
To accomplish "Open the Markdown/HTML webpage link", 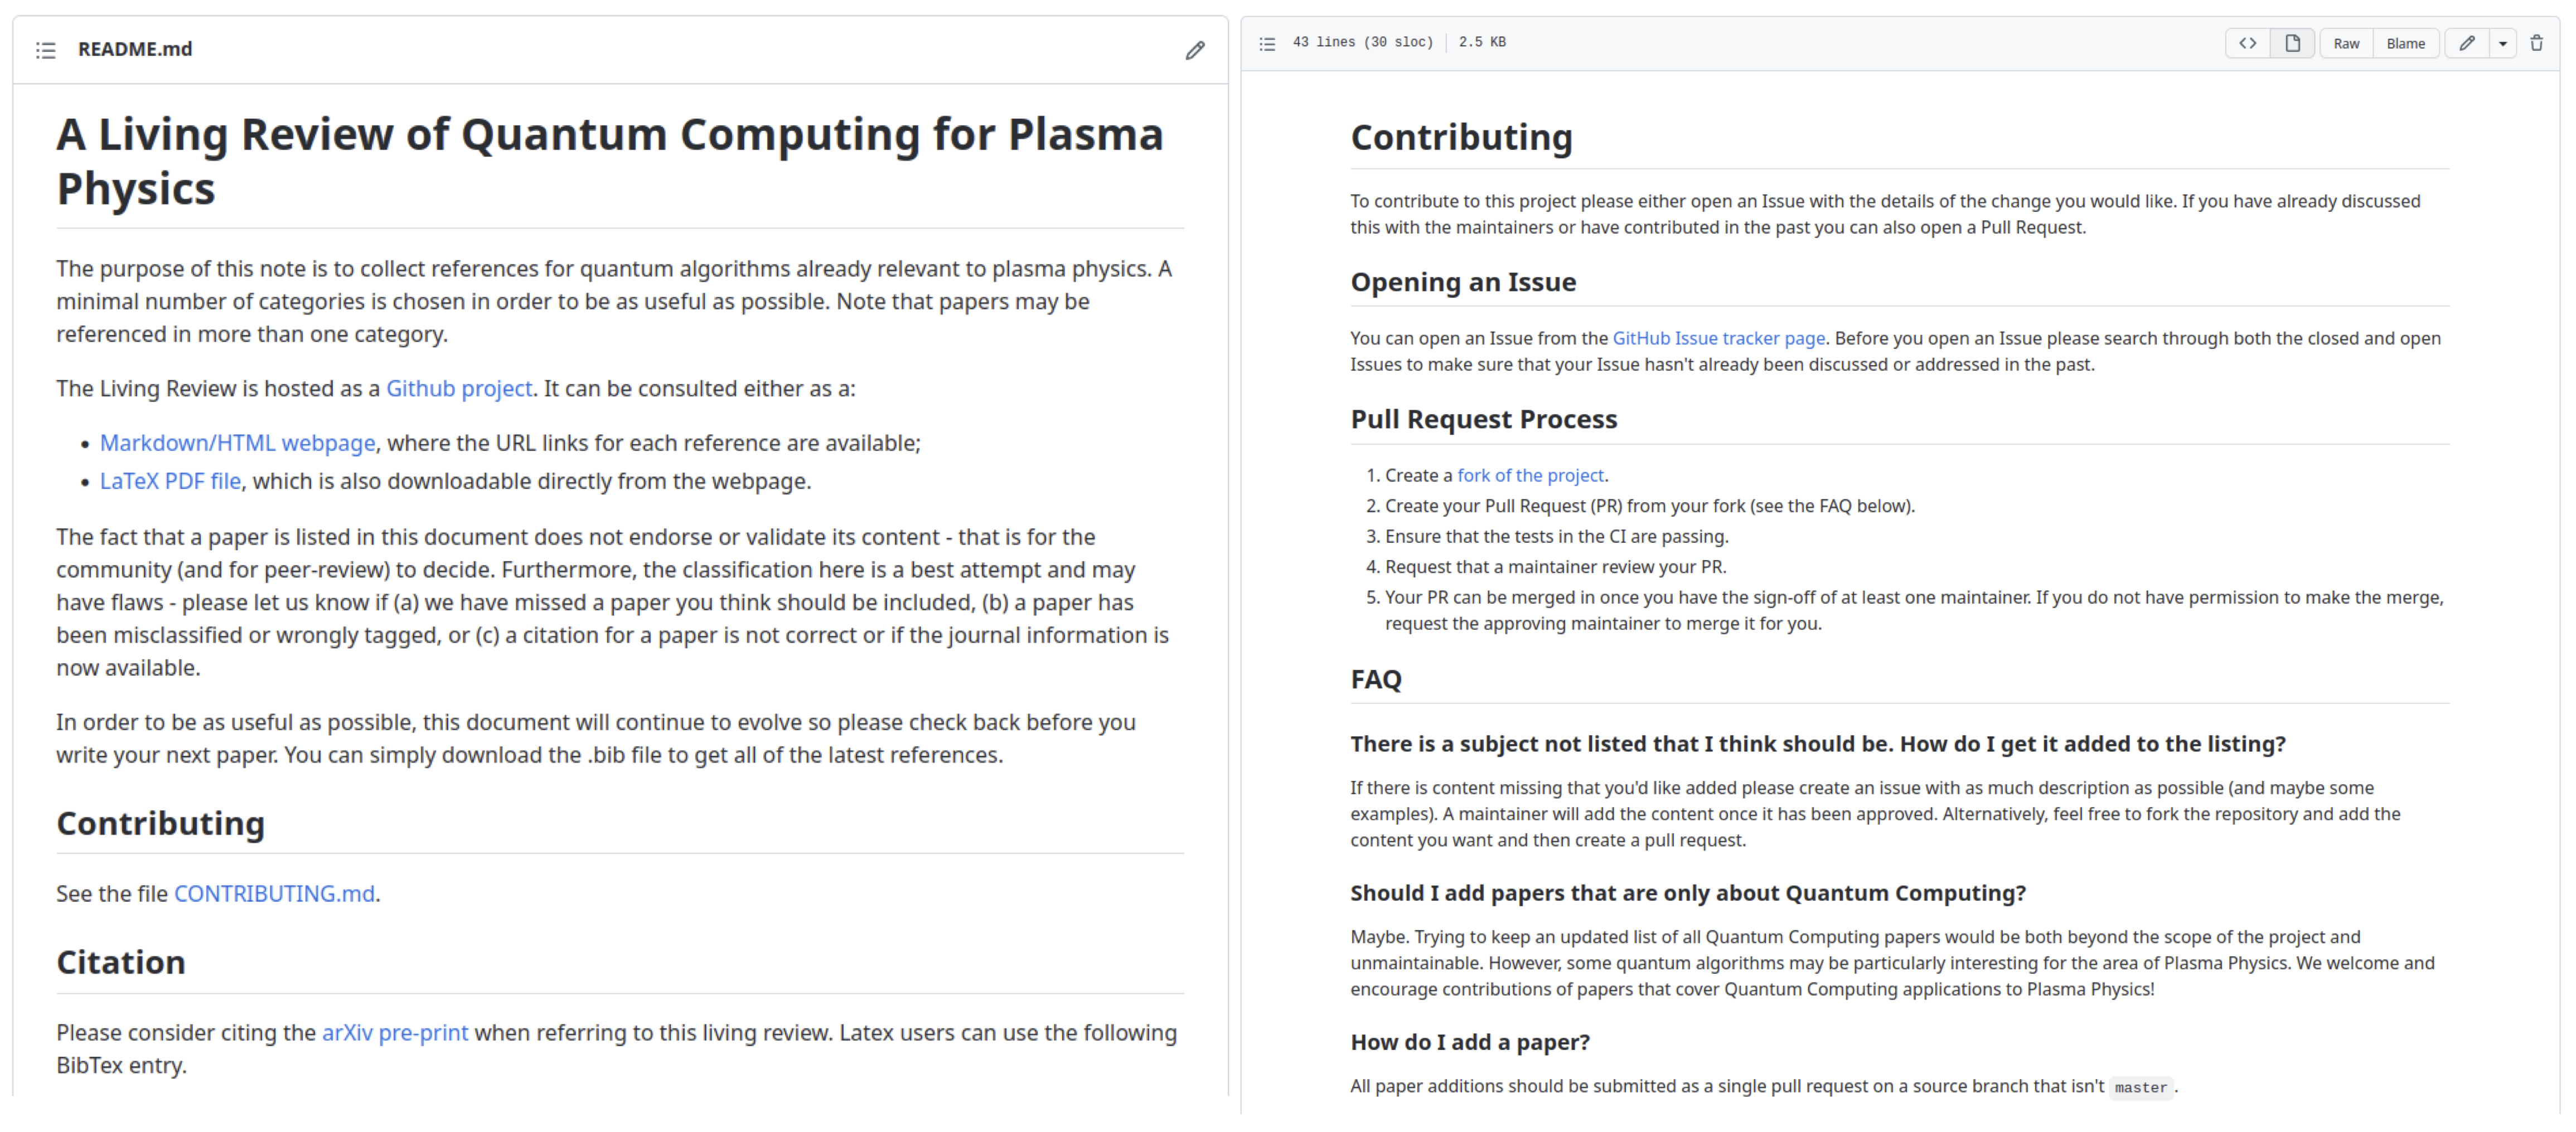I will point(237,442).
